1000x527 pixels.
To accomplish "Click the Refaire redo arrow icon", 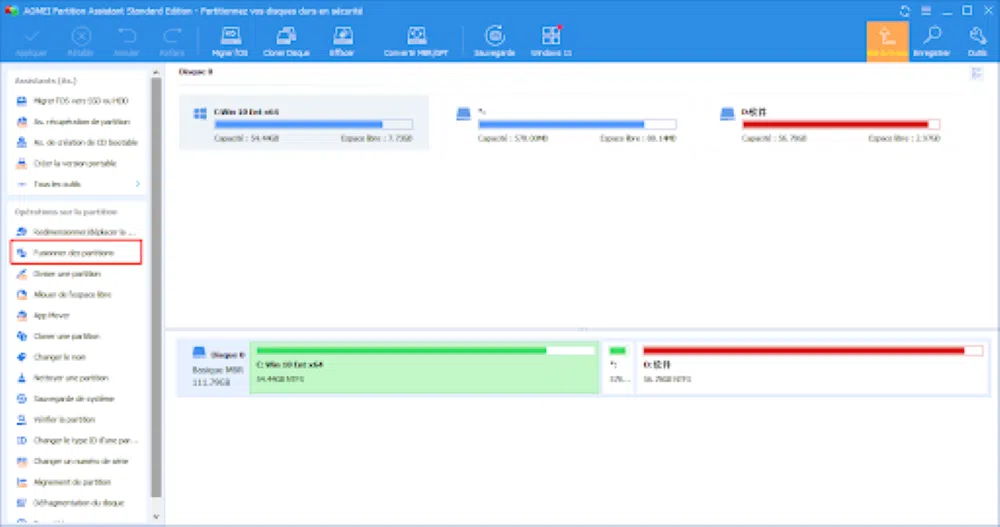I will (x=172, y=41).
